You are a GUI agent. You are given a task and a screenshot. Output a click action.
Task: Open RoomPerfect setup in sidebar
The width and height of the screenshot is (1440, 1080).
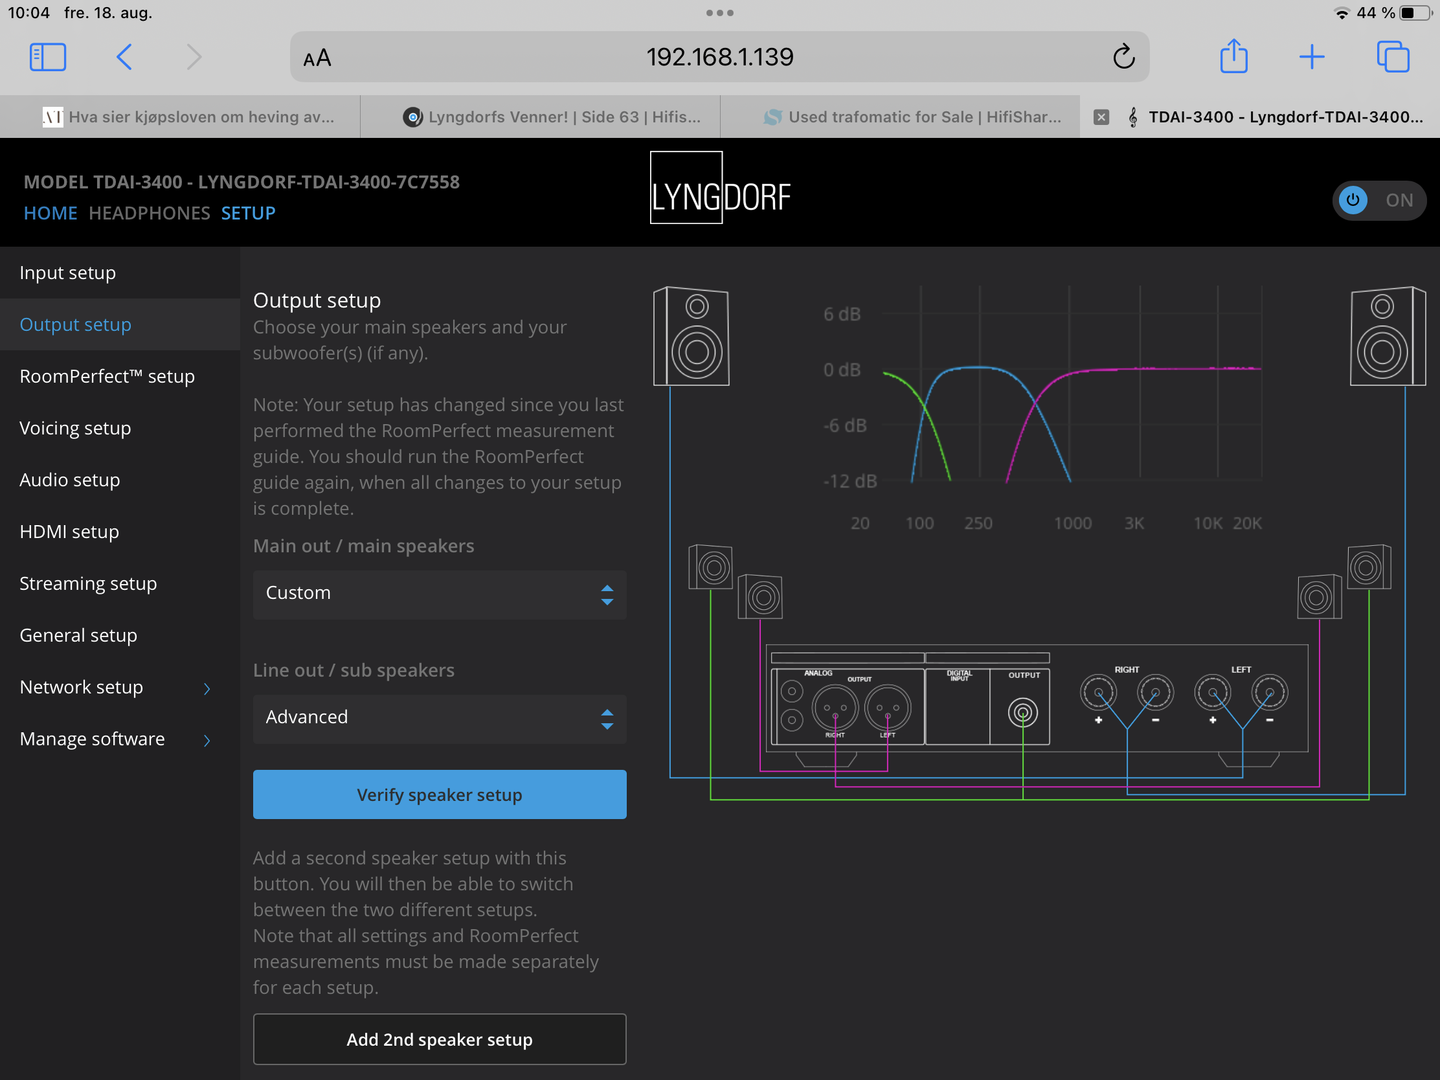click(x=120, y=377)
